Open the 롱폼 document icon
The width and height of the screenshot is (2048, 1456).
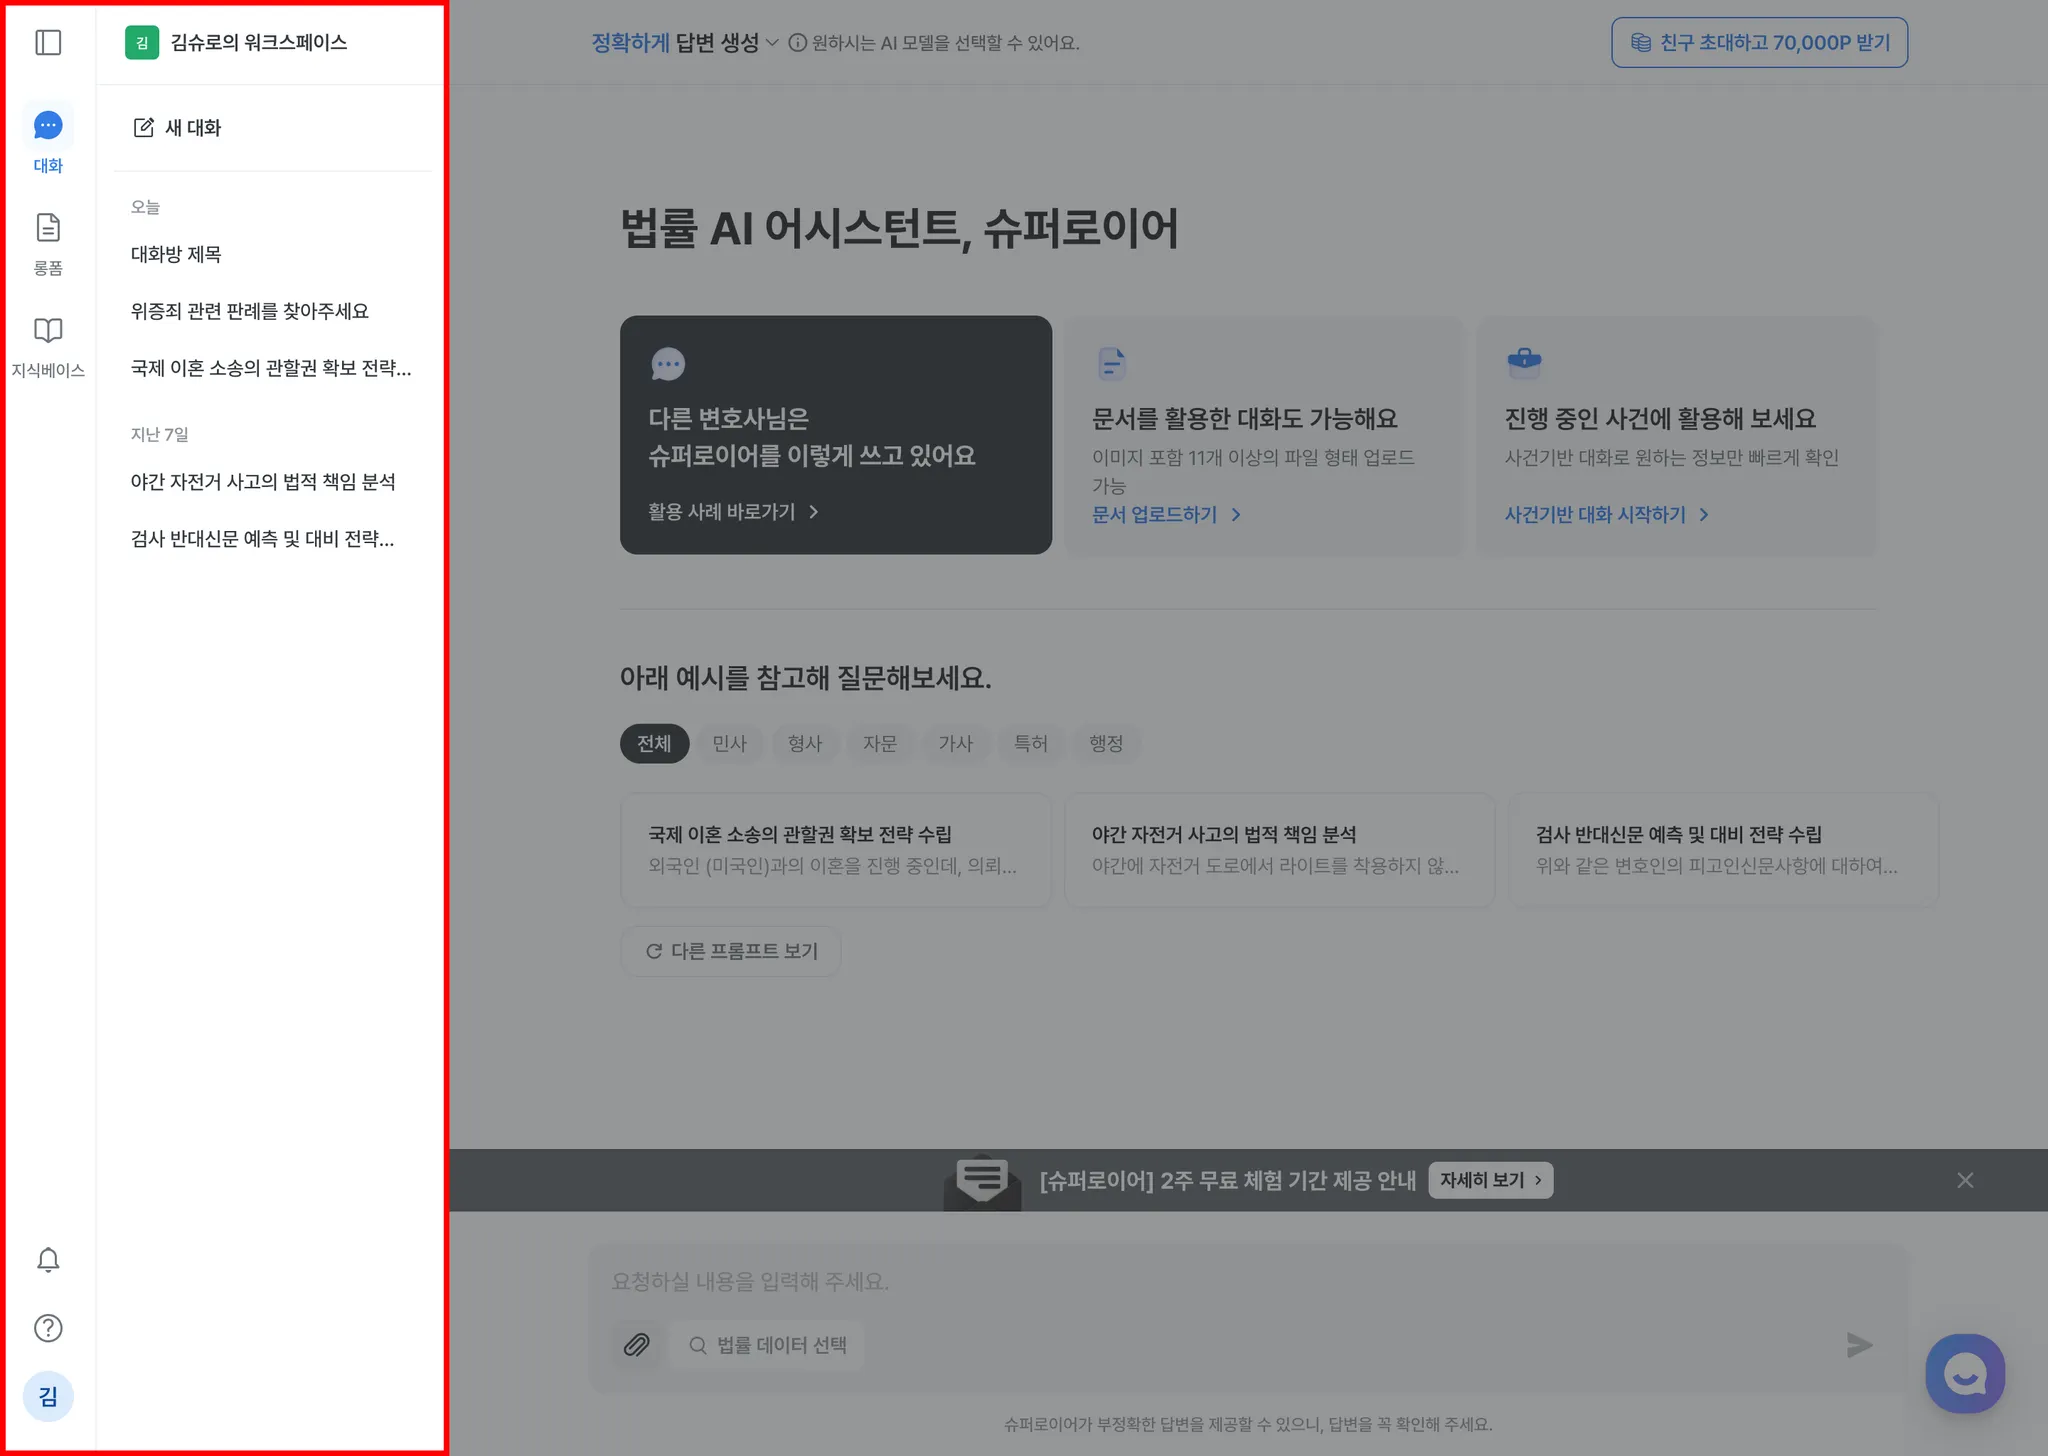[48, 228]
